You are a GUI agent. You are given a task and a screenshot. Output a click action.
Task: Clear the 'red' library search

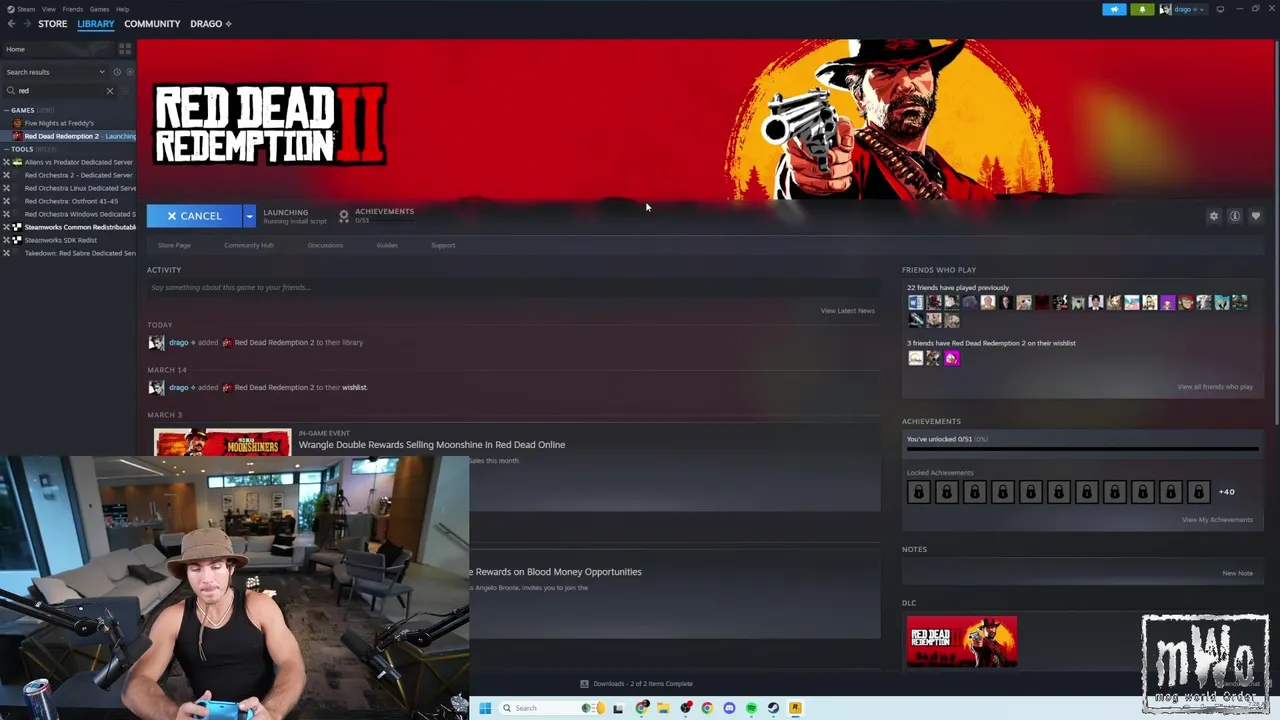coord(110,91)
